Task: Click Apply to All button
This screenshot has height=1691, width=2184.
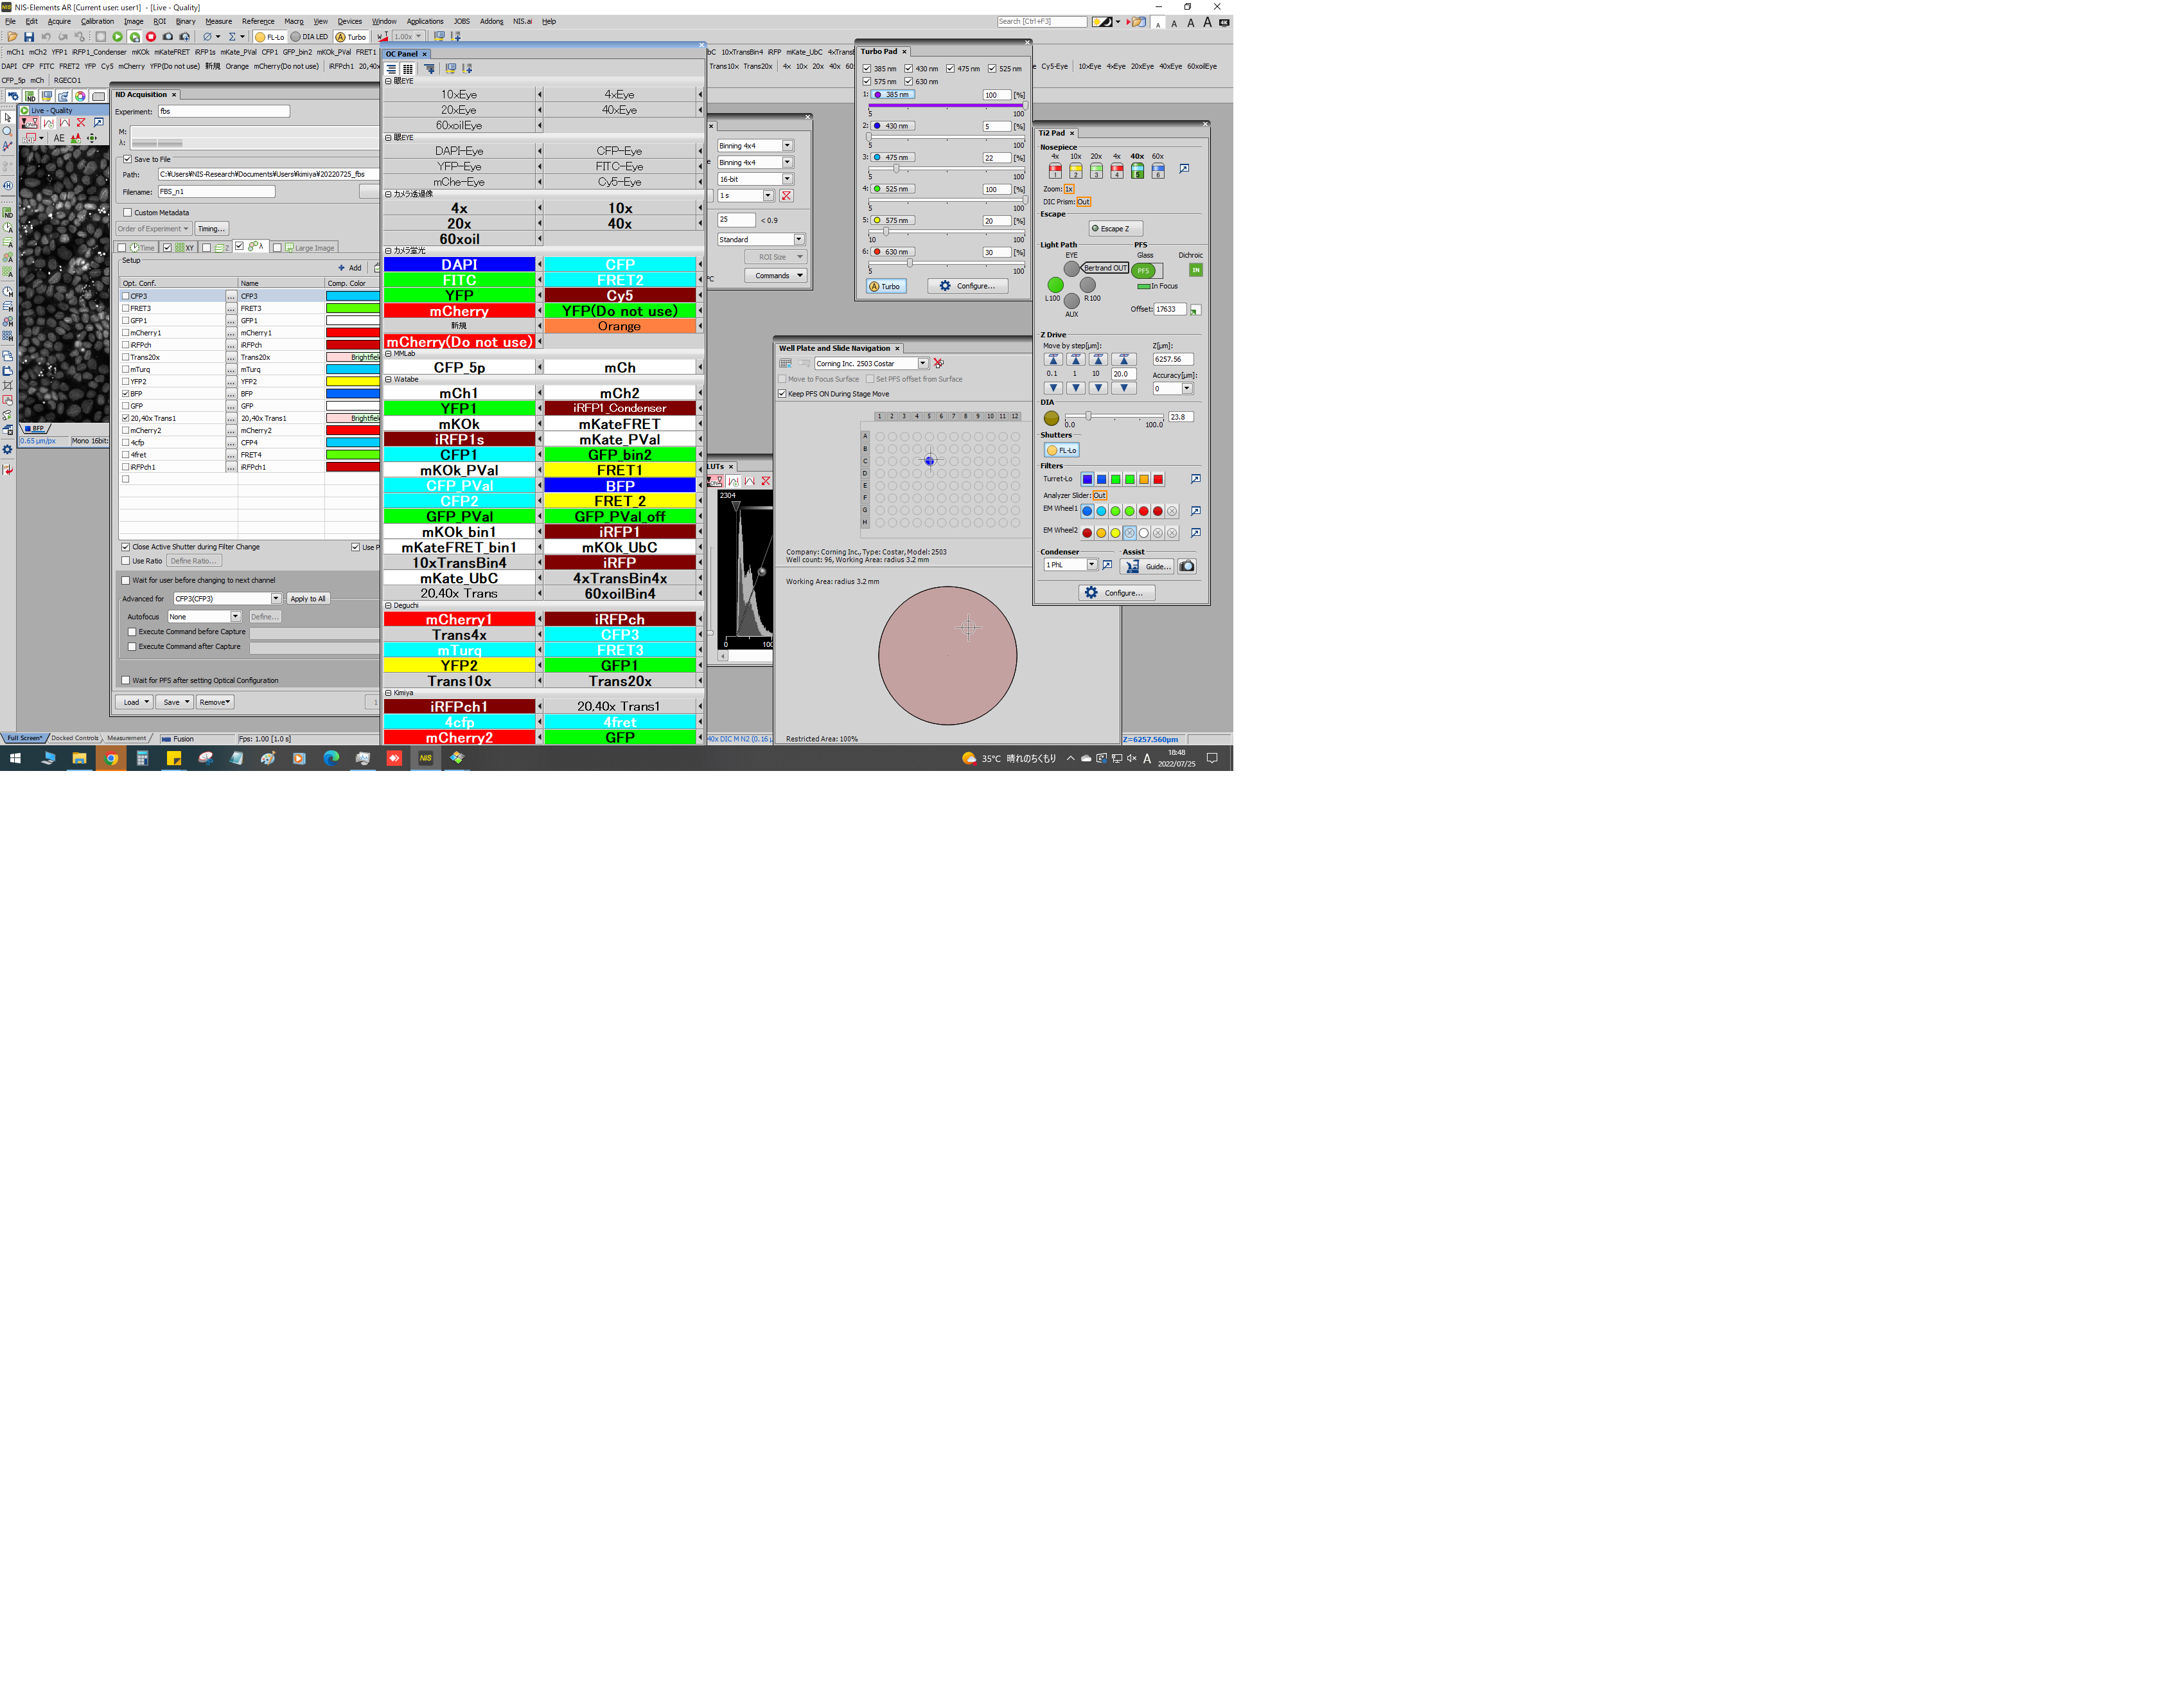Action: (x=308, y=599)
